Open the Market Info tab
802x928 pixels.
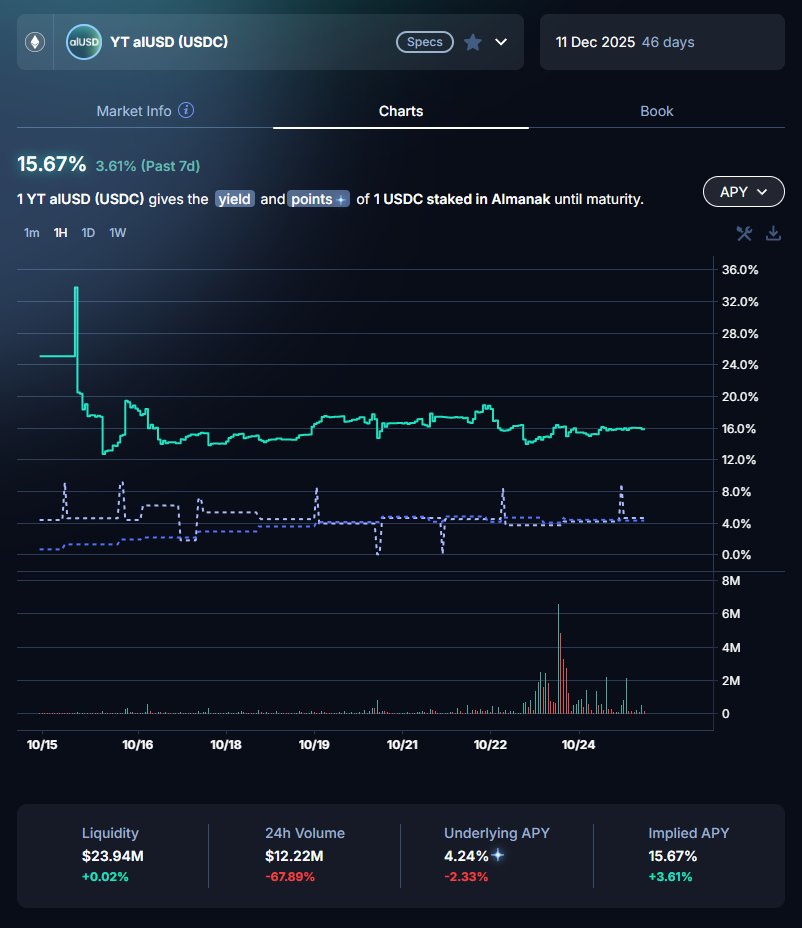pos(134,111)
